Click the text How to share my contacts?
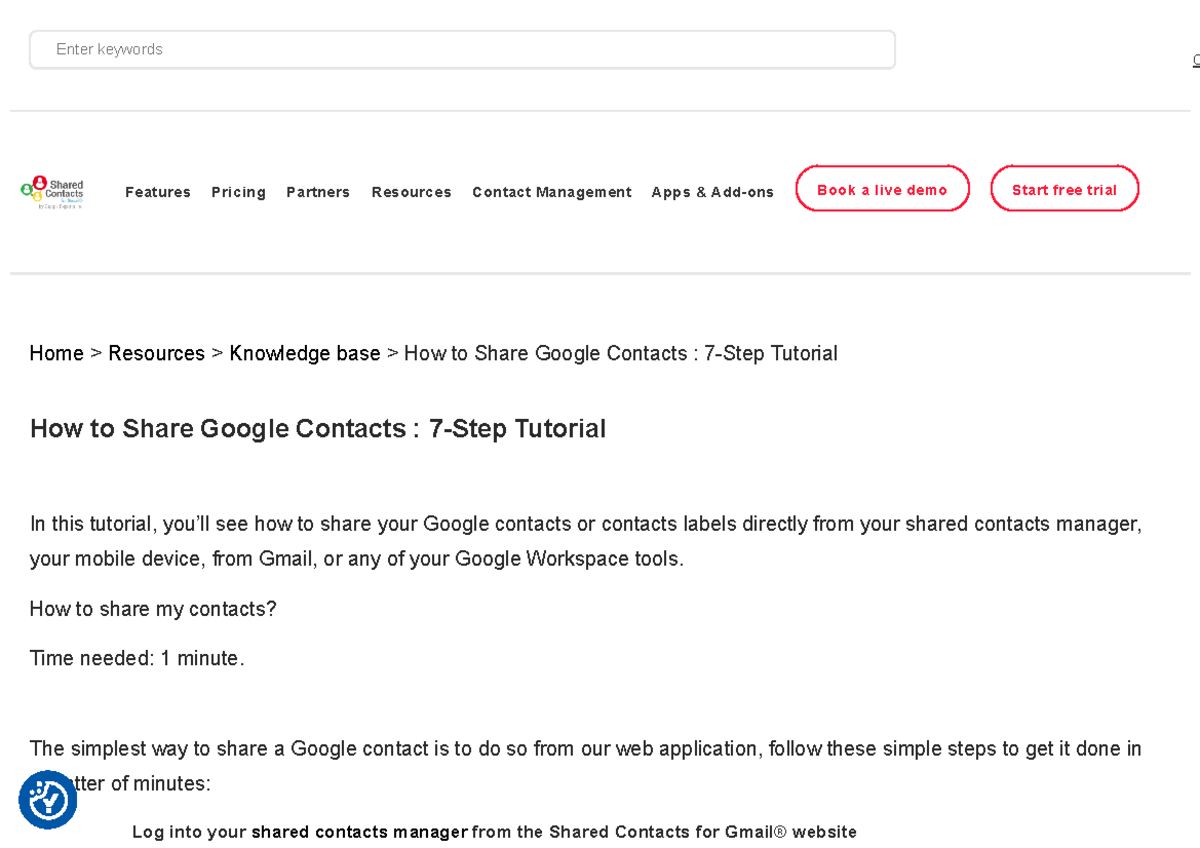 pos(153,609)
